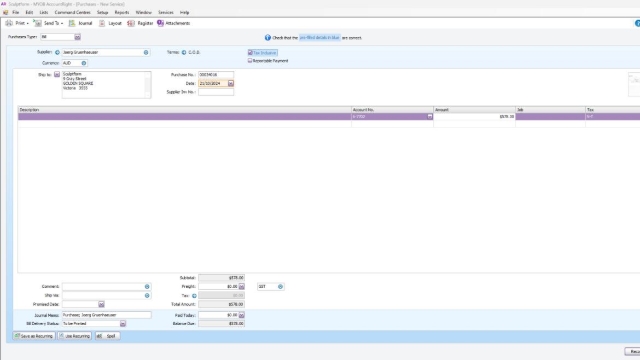Click the Terms zoom arrow icon
Screen dimensions: 640x360
coord(184,52)
